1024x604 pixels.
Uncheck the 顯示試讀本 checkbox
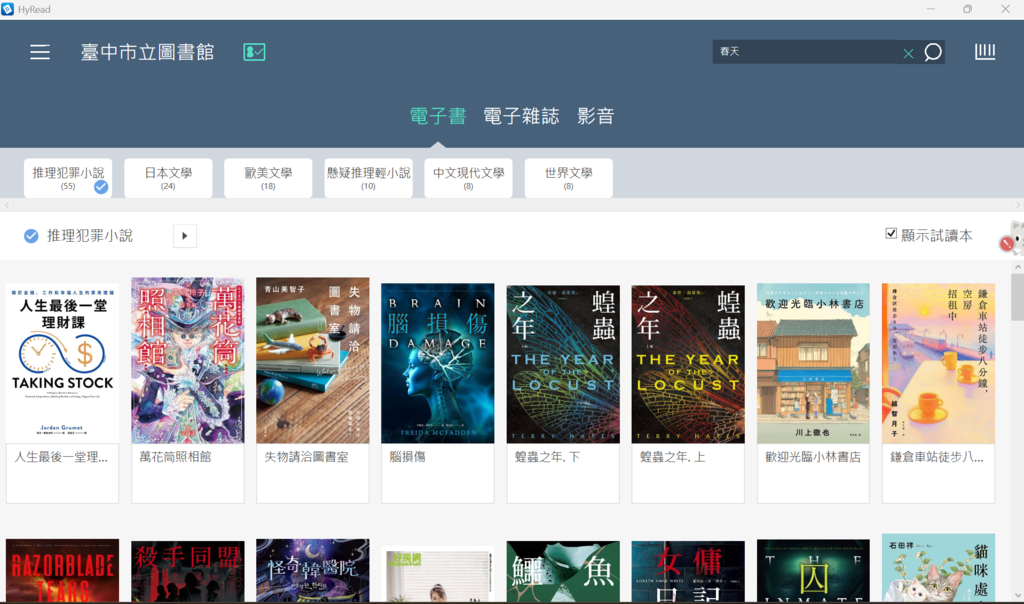click(x=891, y=234)
